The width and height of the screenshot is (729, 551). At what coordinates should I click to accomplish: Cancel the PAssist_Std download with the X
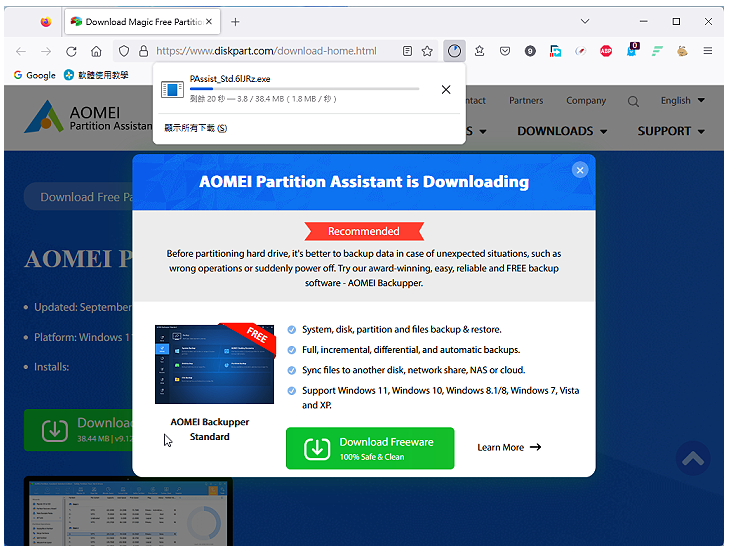[446, 89]
